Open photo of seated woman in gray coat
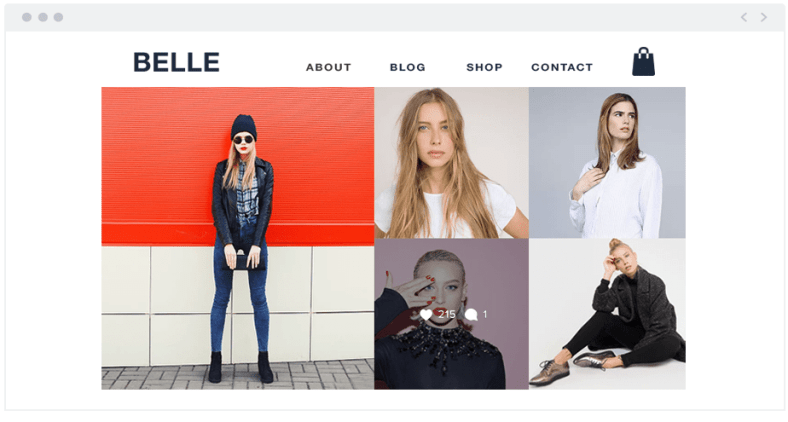Screen dimensions: 788x422 (x=607, y=314)
